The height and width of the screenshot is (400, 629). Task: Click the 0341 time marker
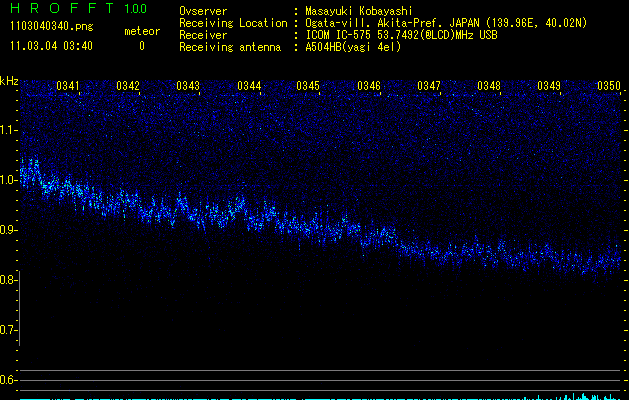click(69, 87)
